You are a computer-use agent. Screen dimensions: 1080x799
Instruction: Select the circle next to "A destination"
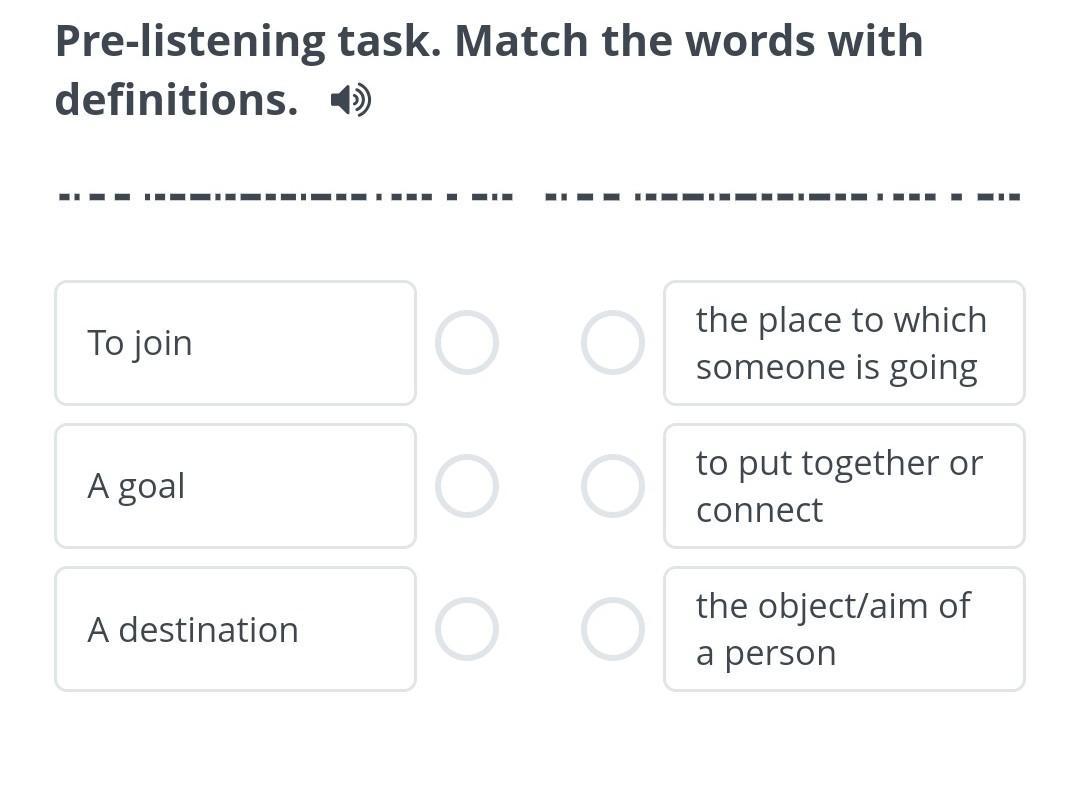point(467,629)
